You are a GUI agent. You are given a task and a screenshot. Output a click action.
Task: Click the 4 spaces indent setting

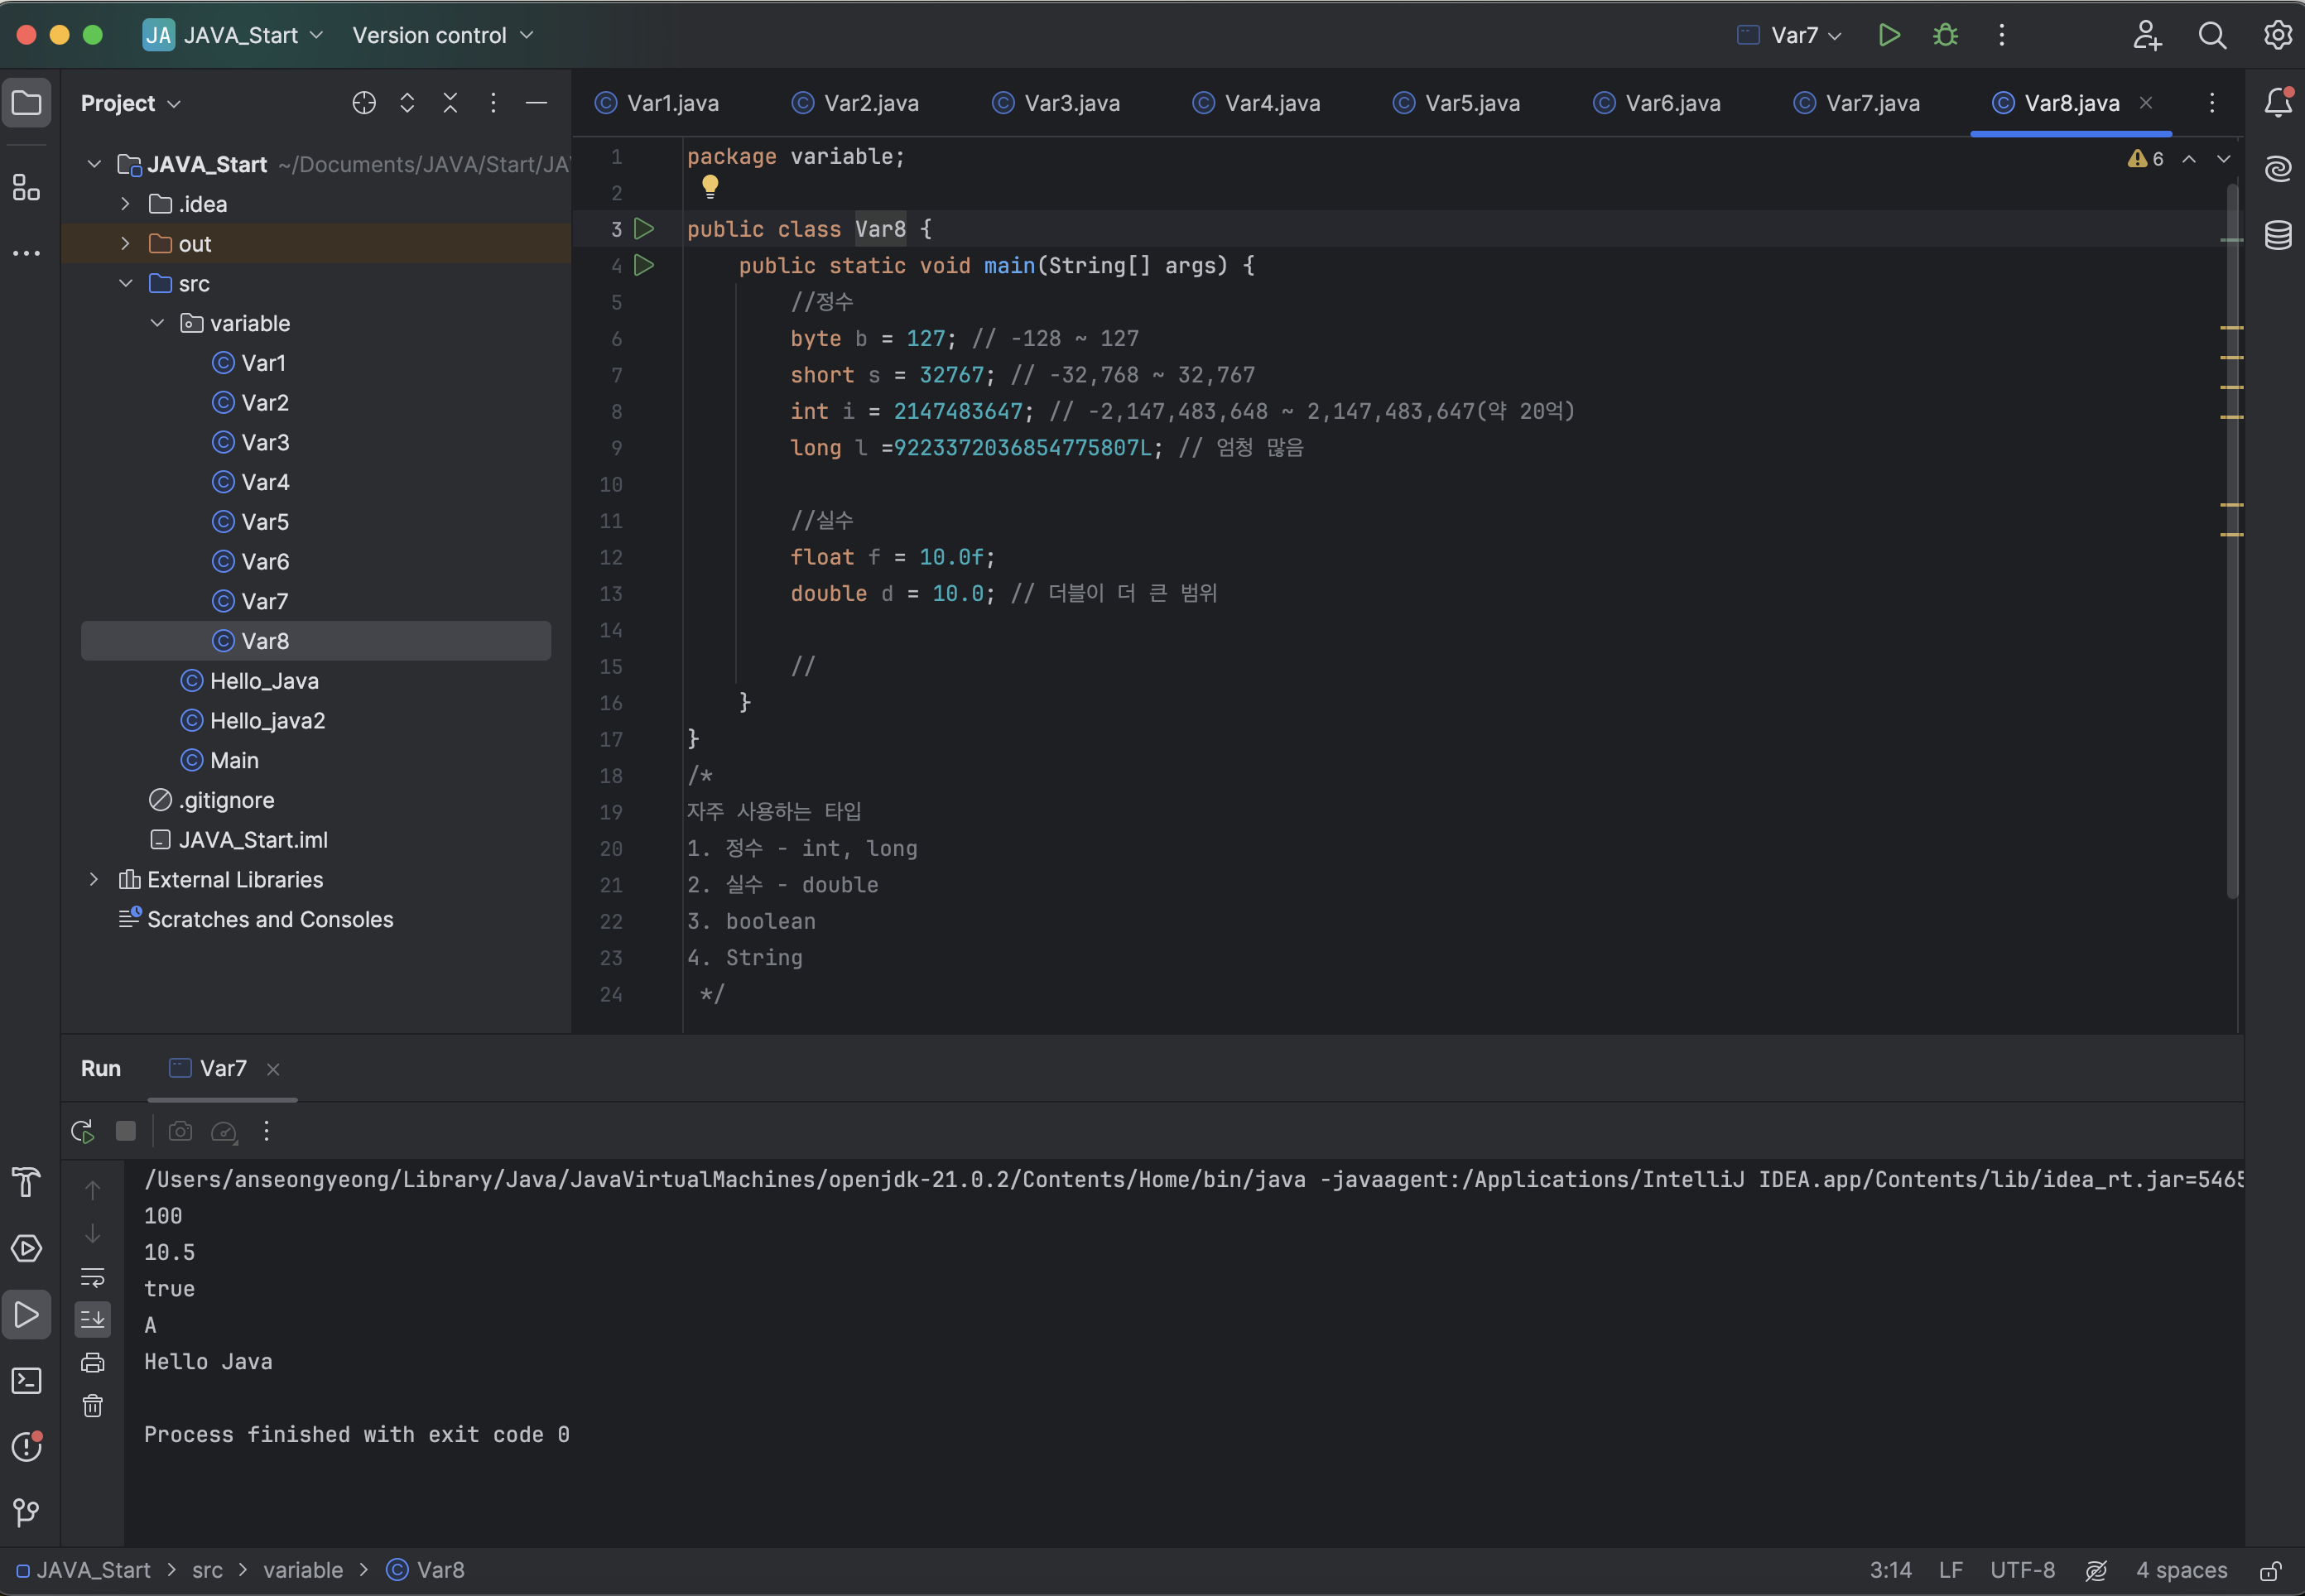[x=2181, y=1570]
